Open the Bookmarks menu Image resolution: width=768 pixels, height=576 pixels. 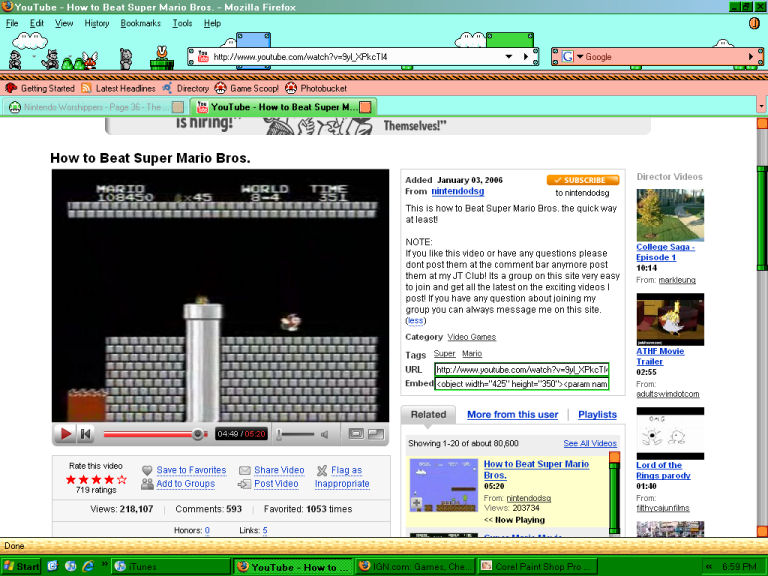tap(141, 23)
